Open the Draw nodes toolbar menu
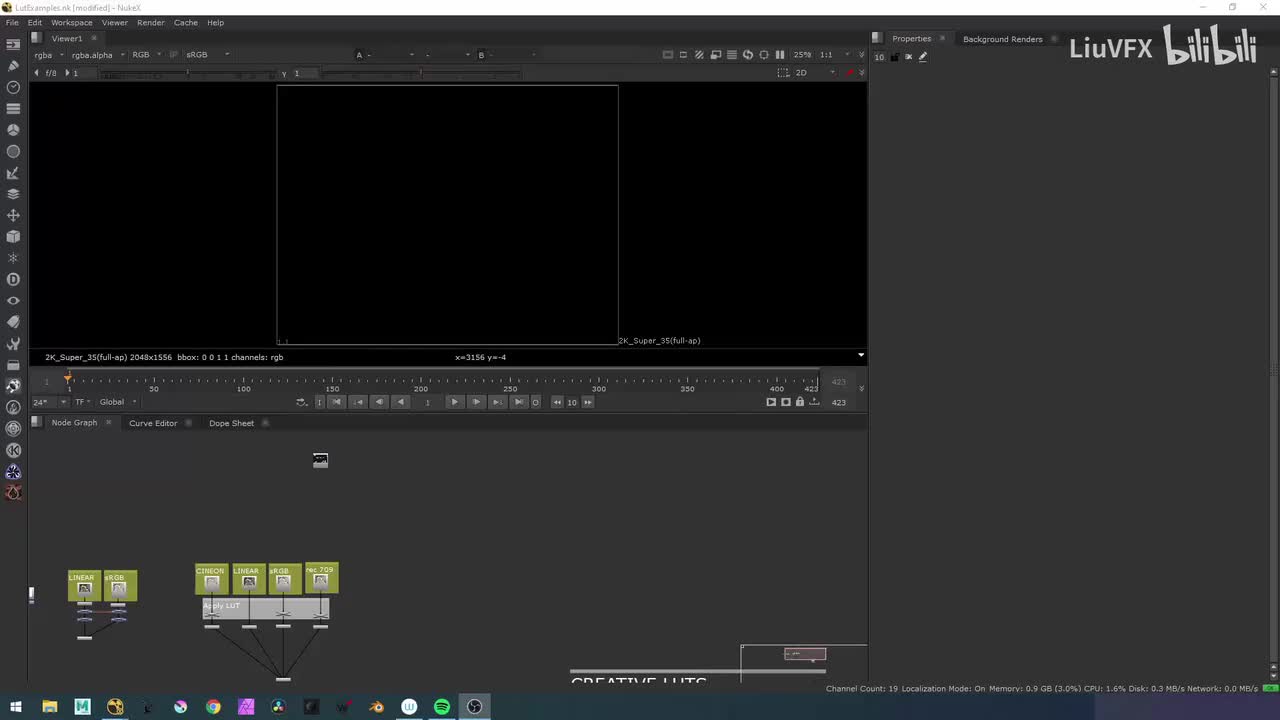Screen dimensions: 1280x720 pos(13,65)
